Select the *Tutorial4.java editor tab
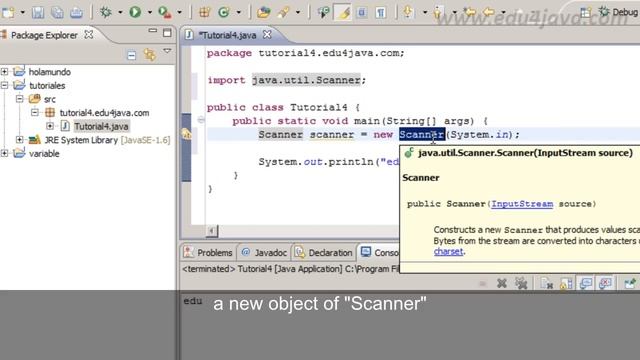 click(x=227, y=35)
